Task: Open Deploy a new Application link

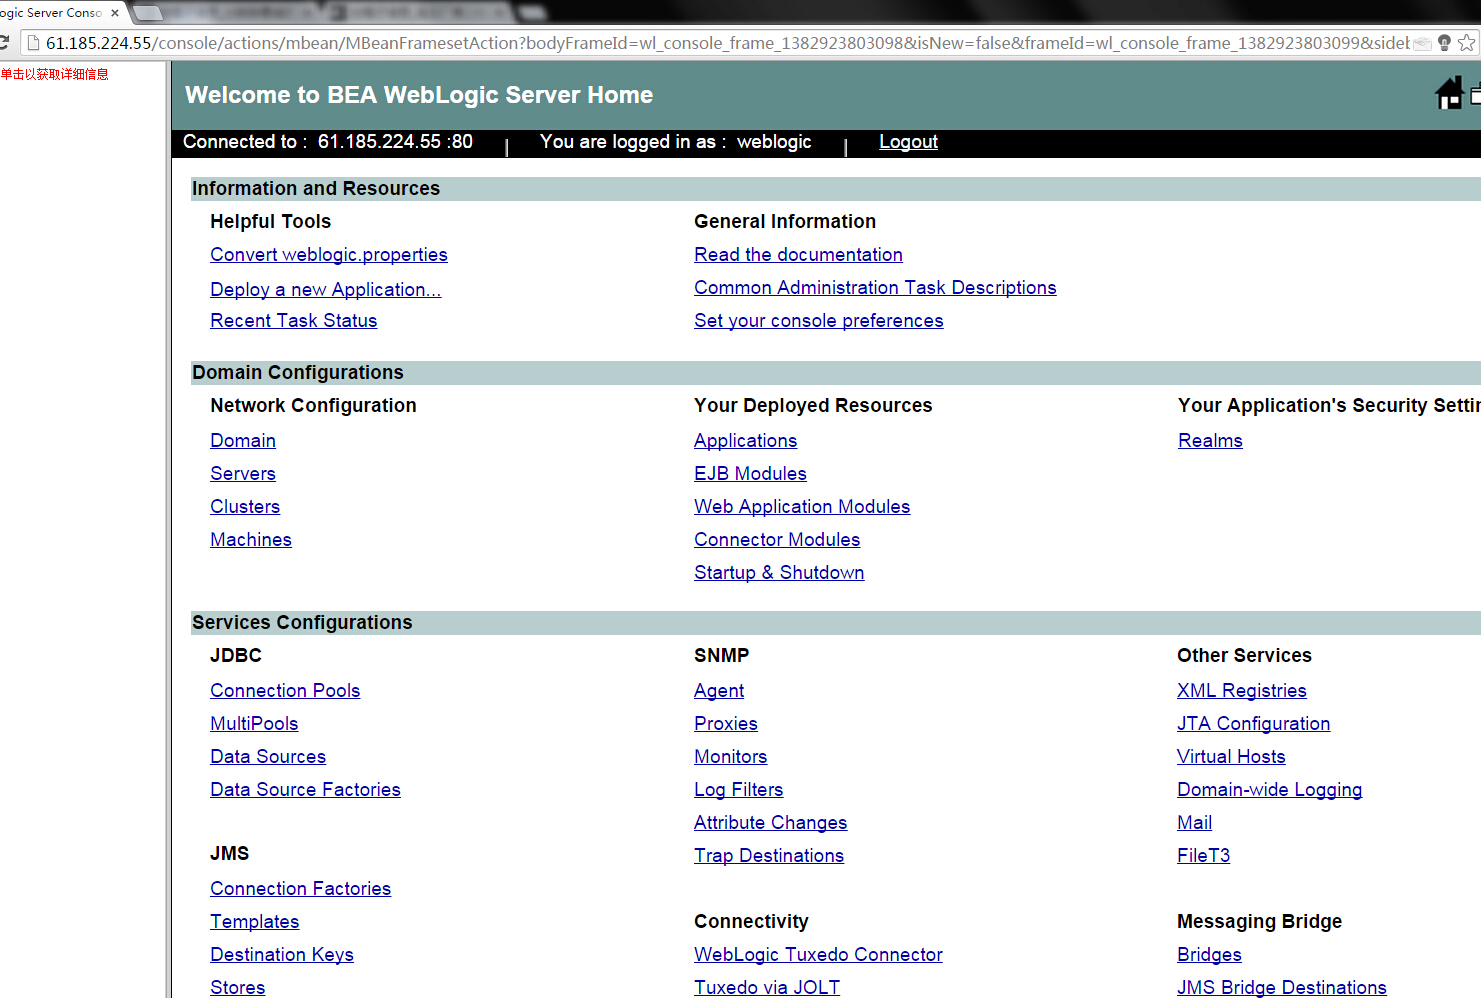Action: click(x=325, y=289)
